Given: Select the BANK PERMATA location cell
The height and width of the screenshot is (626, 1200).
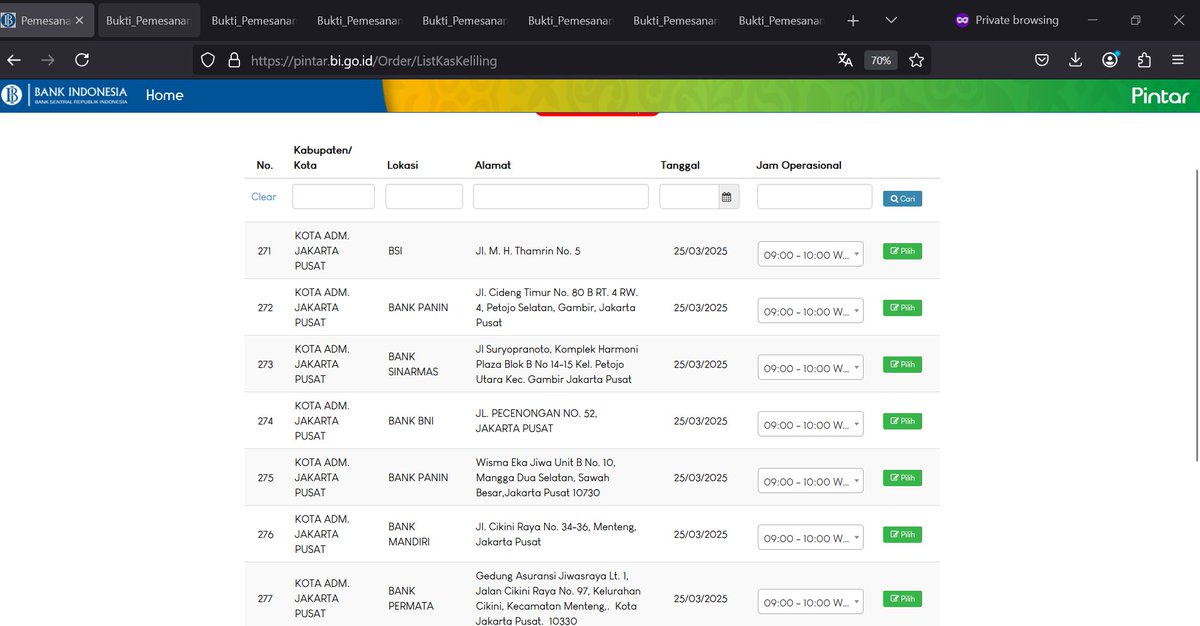Looking at the screenshot, I should coord(411,598).
